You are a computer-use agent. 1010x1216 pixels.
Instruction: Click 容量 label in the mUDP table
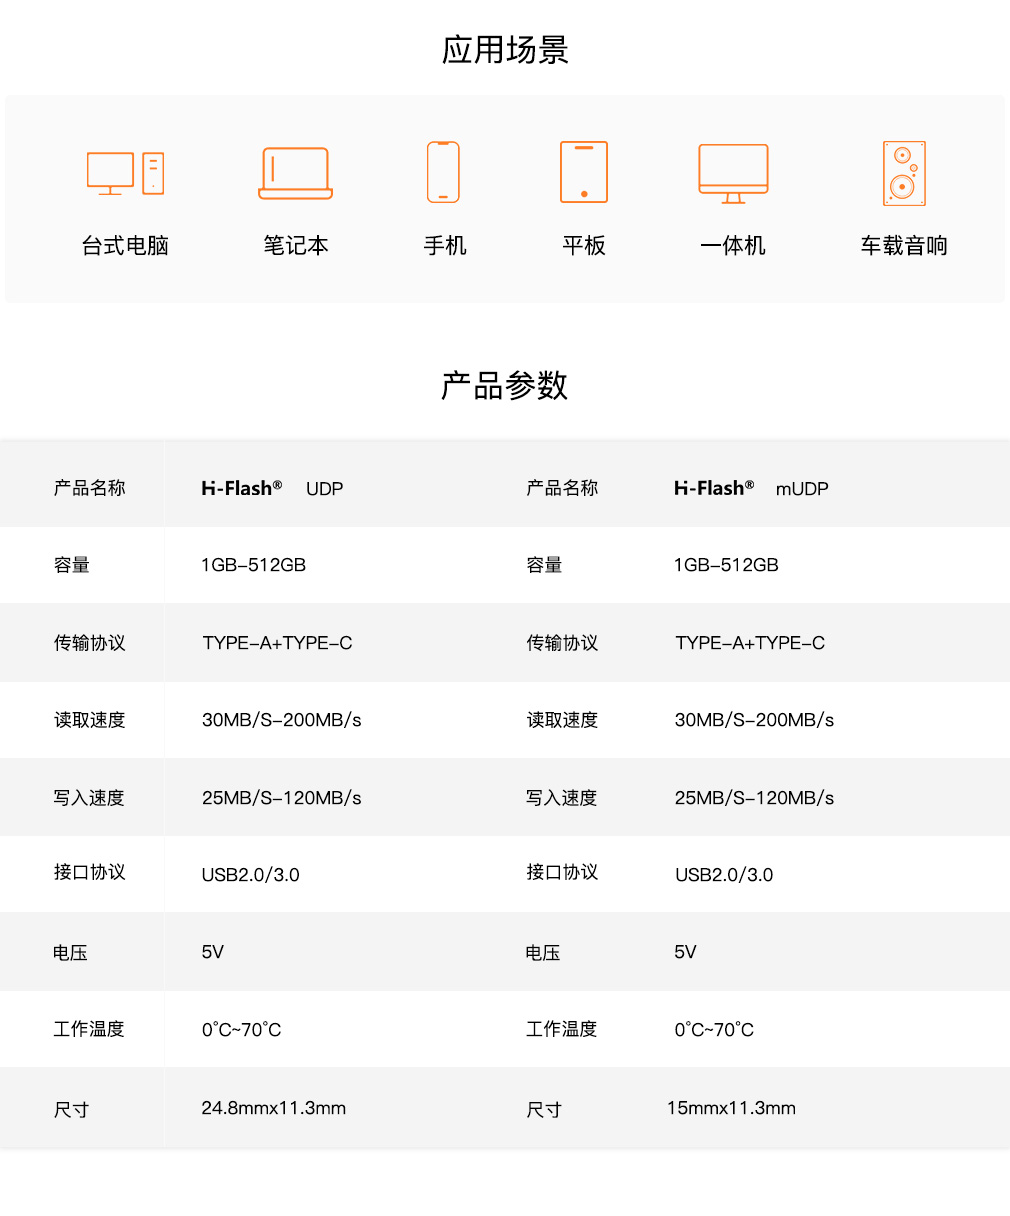point(544,565)
